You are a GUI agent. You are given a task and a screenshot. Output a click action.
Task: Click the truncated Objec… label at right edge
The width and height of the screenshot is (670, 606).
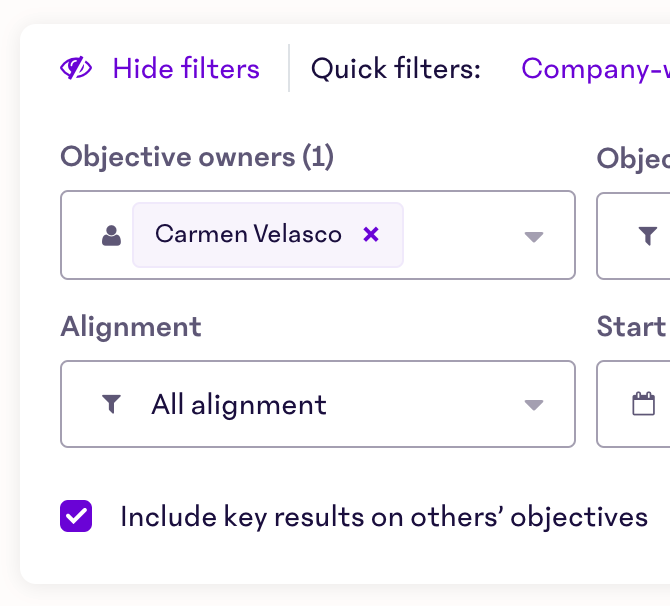634,157
